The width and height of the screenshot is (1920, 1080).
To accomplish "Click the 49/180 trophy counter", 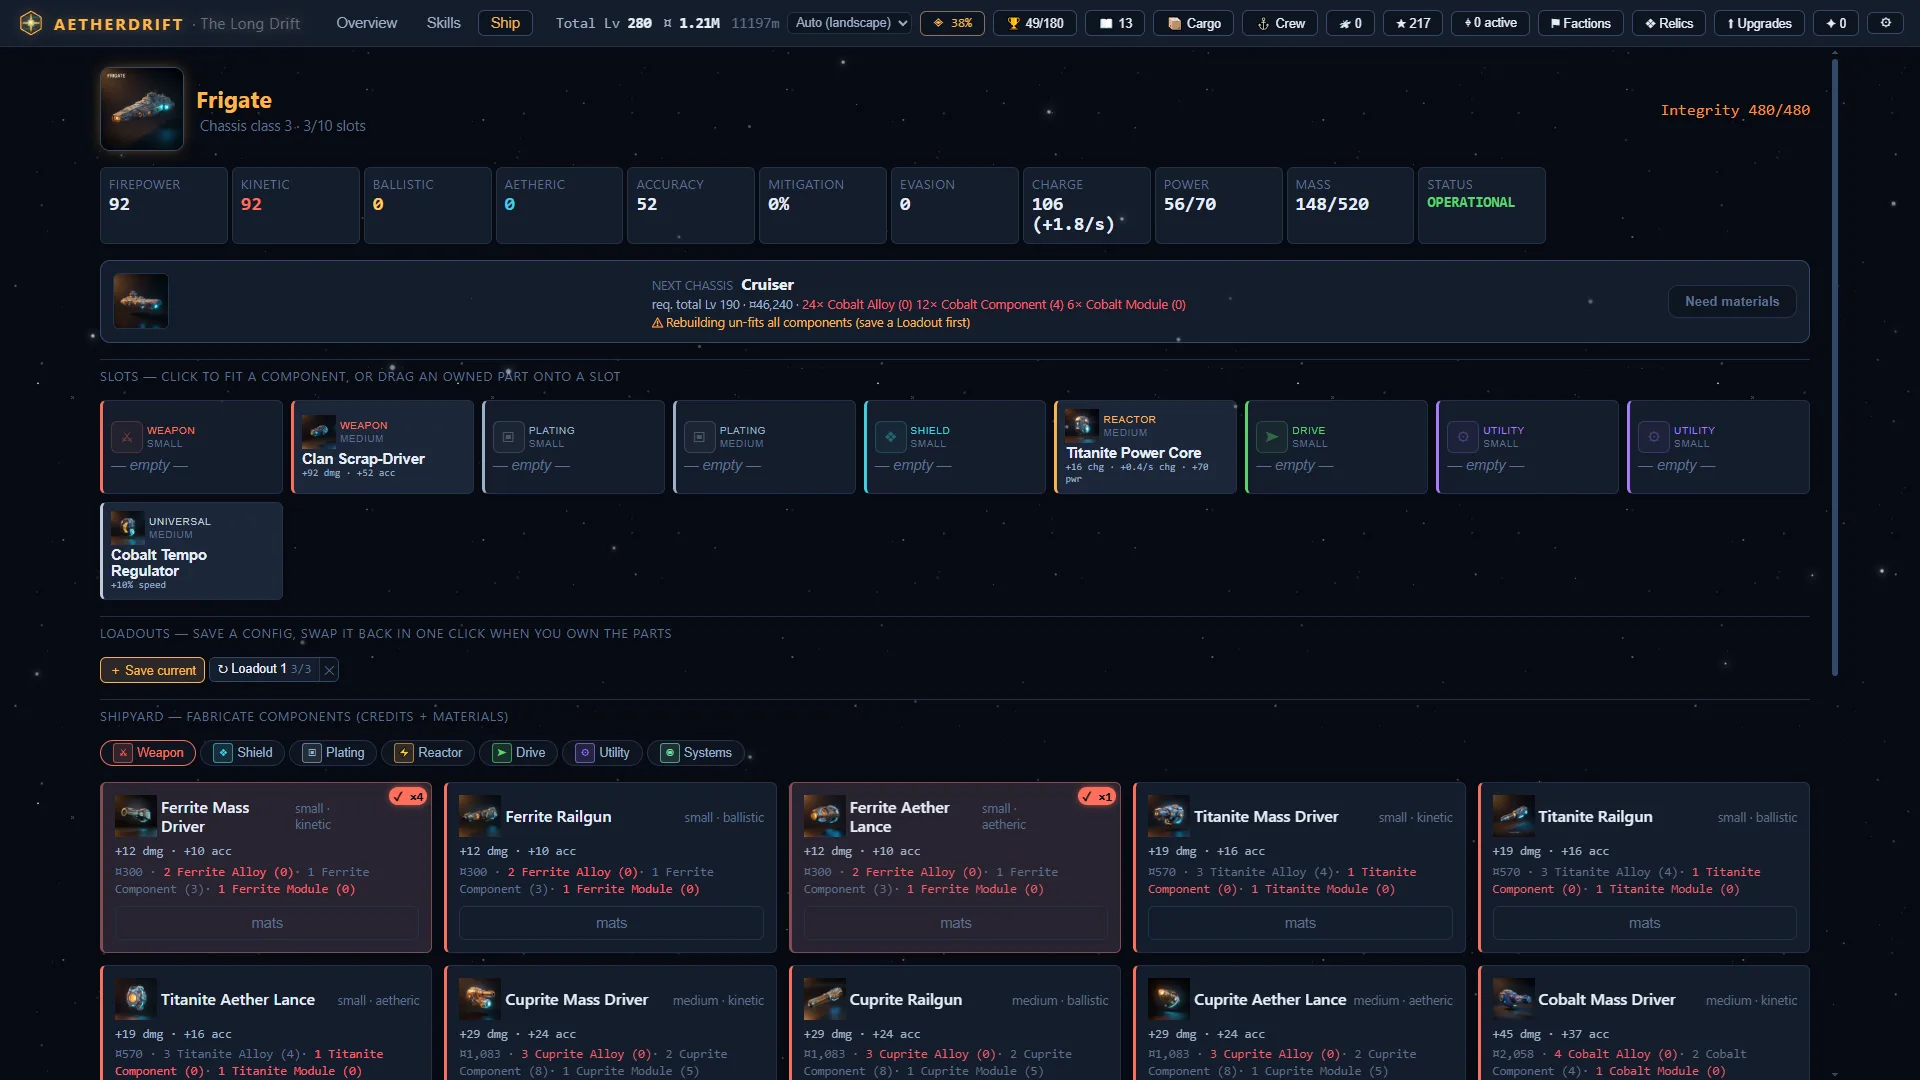I will tap(1035, 23).
